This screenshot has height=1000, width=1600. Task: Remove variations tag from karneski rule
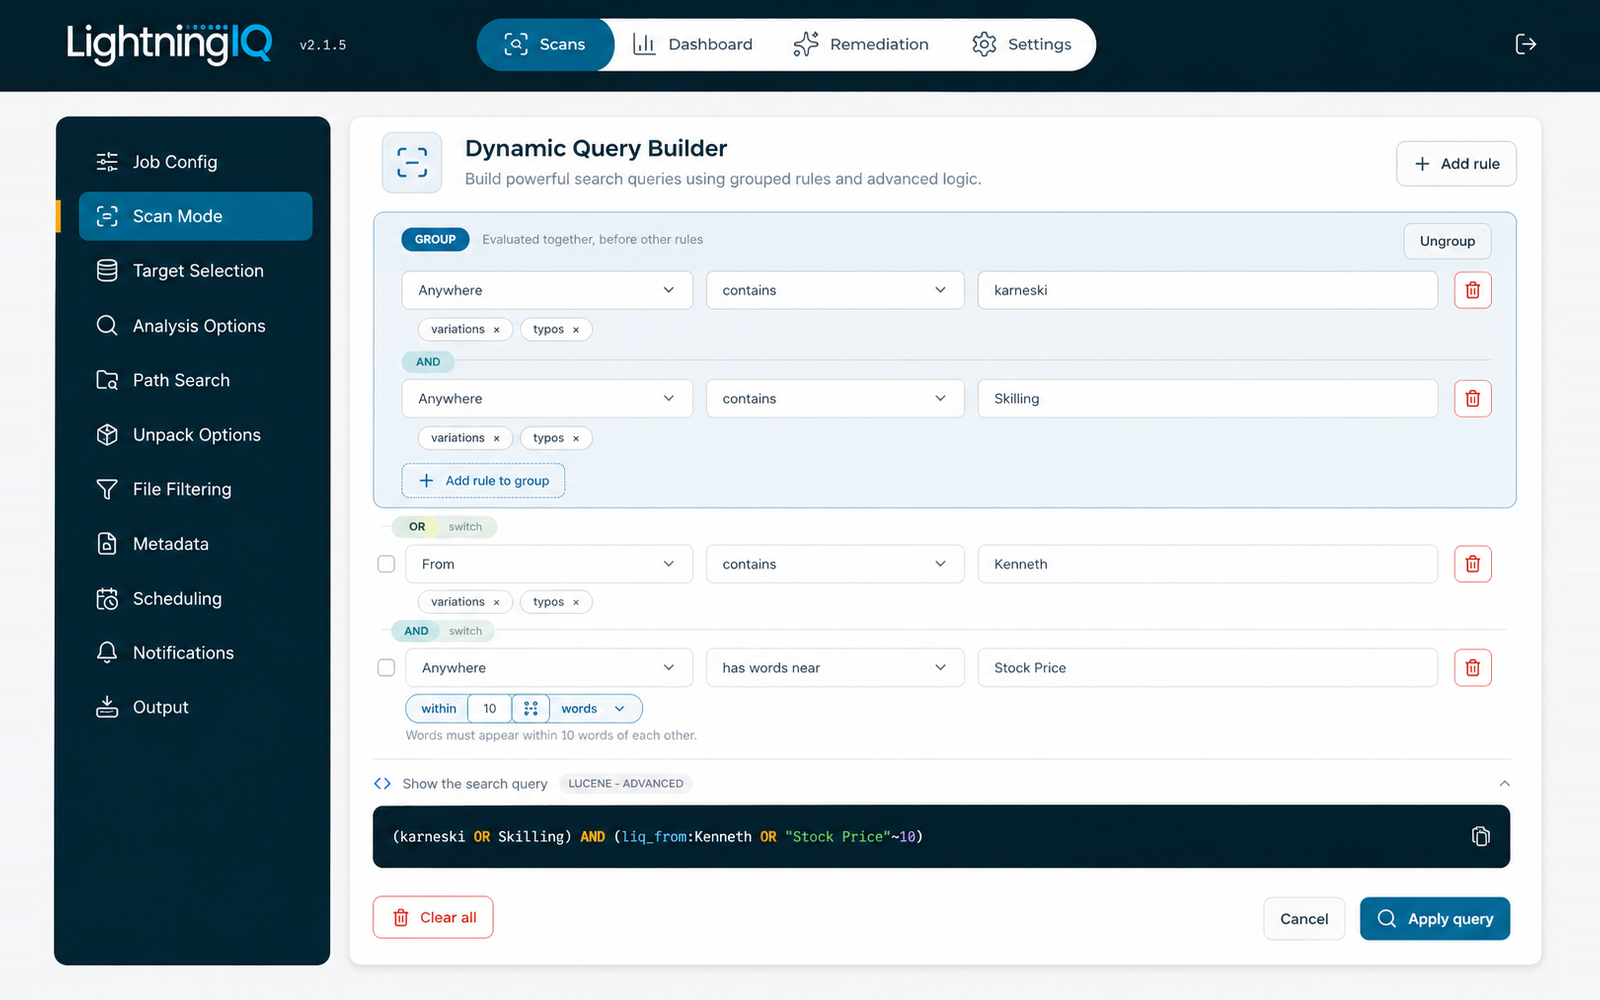pos(496,330)
